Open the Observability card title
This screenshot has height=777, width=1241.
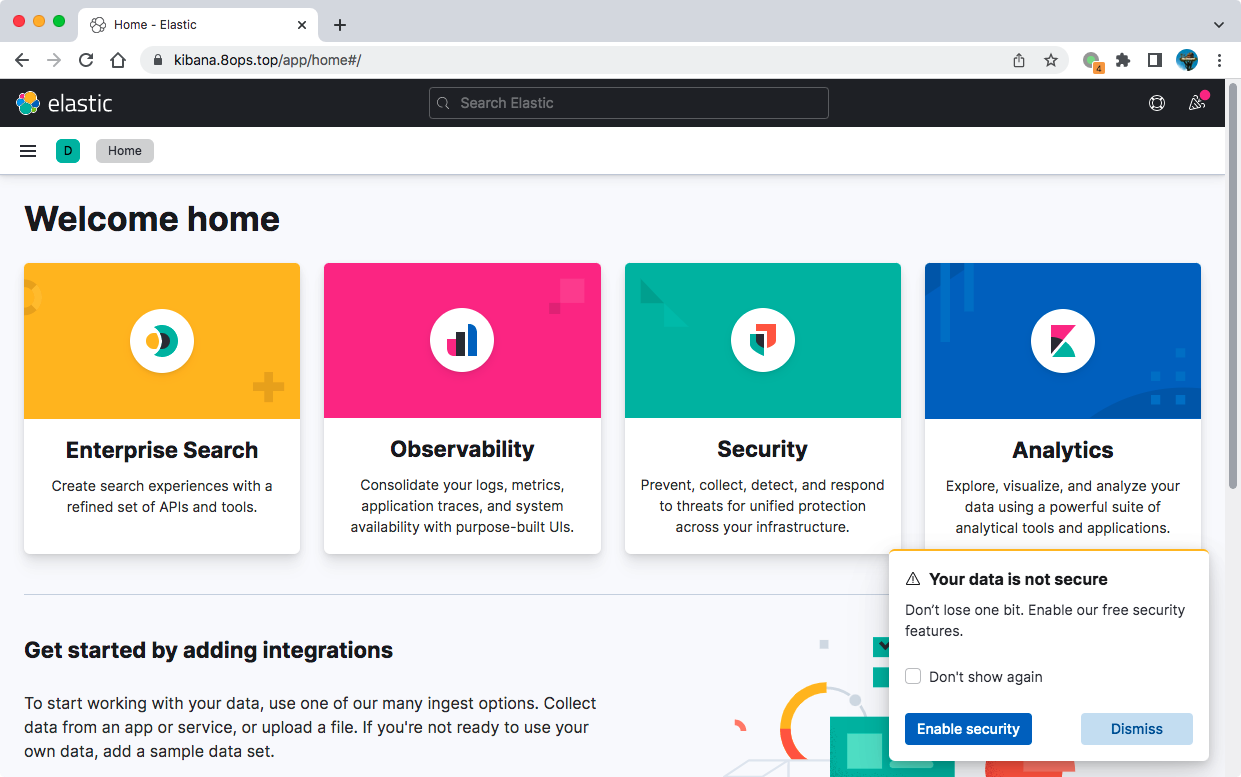[462, 449]
